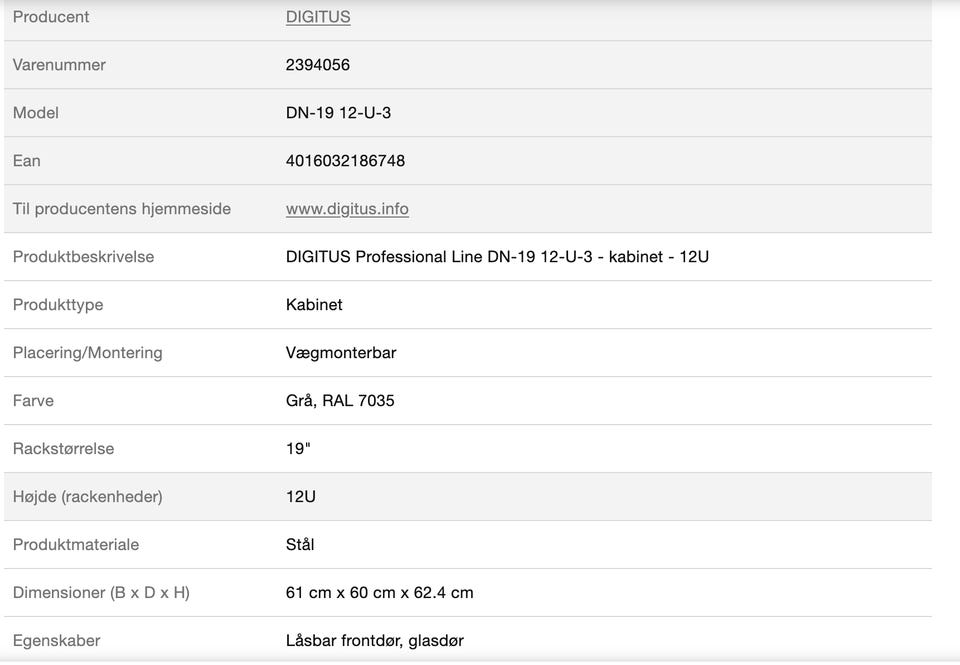The width and height of the screenshot is (960, 665).
Task: Click the material value Stål
Action: 300,545
